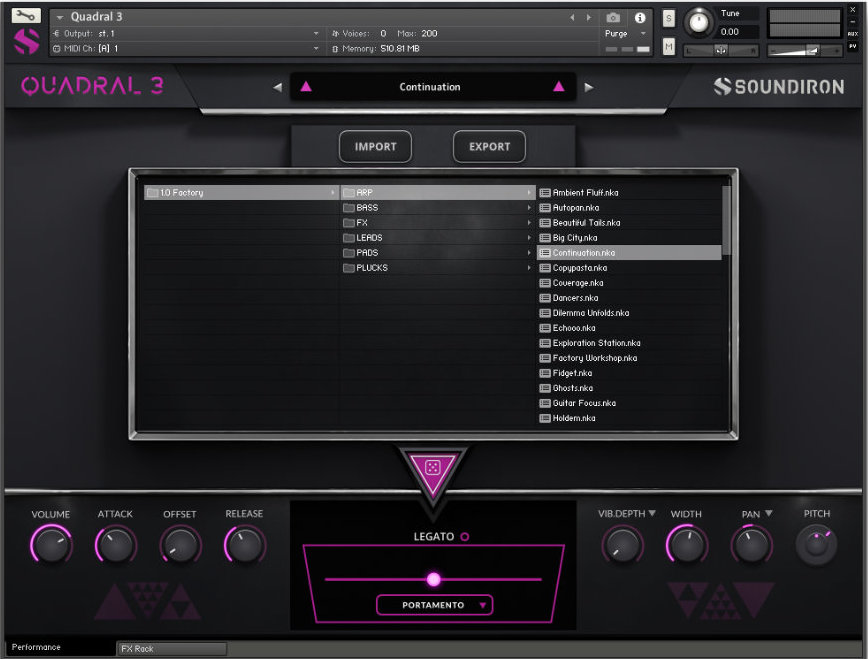Click the wrench edit-instrument icon

point(26,16)
